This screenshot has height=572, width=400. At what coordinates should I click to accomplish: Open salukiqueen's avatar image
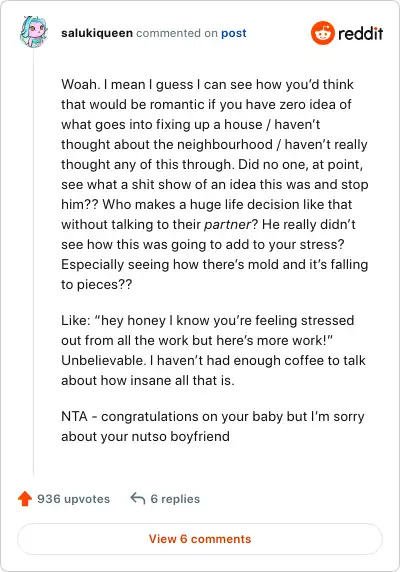tap(34, 32)
